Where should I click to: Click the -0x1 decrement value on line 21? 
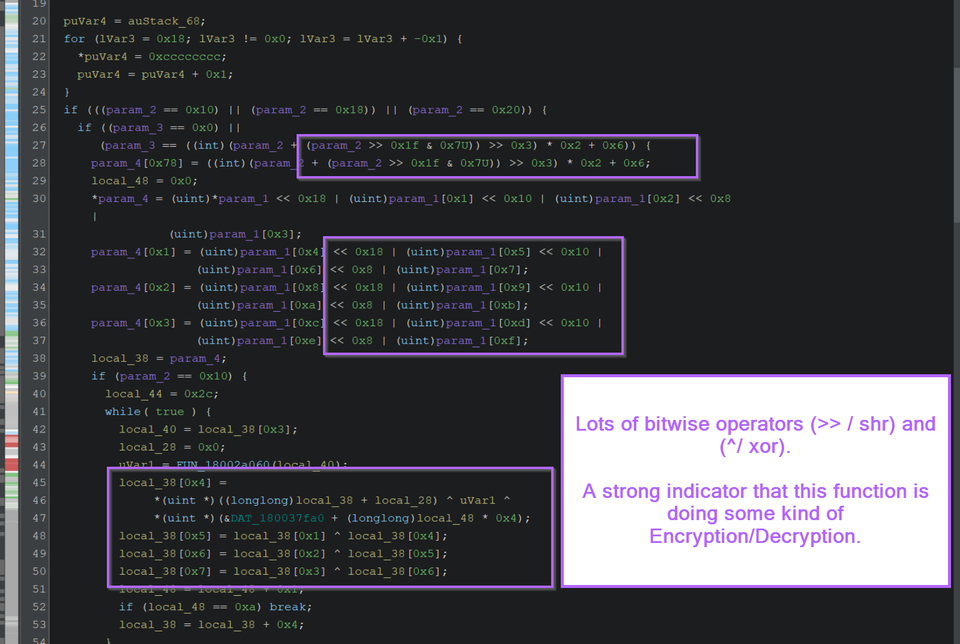point(427,39)
